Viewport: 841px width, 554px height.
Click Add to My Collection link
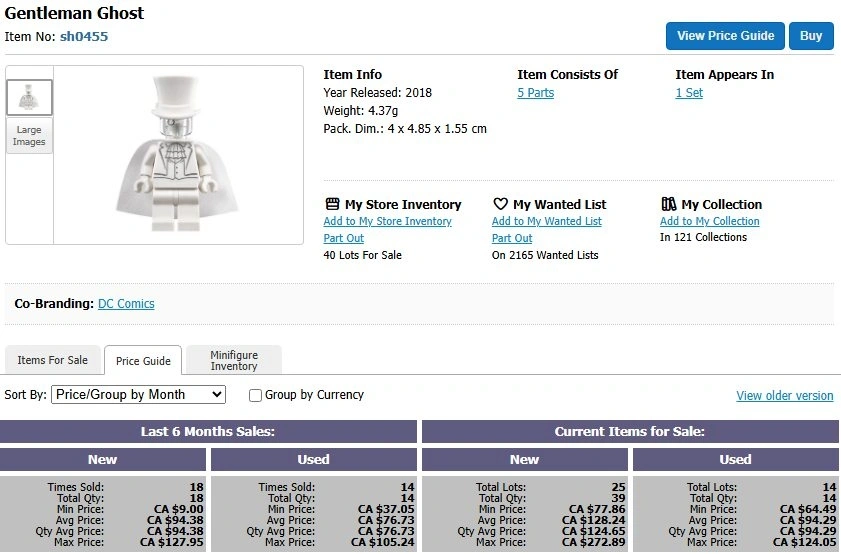(x=709, y=222)
